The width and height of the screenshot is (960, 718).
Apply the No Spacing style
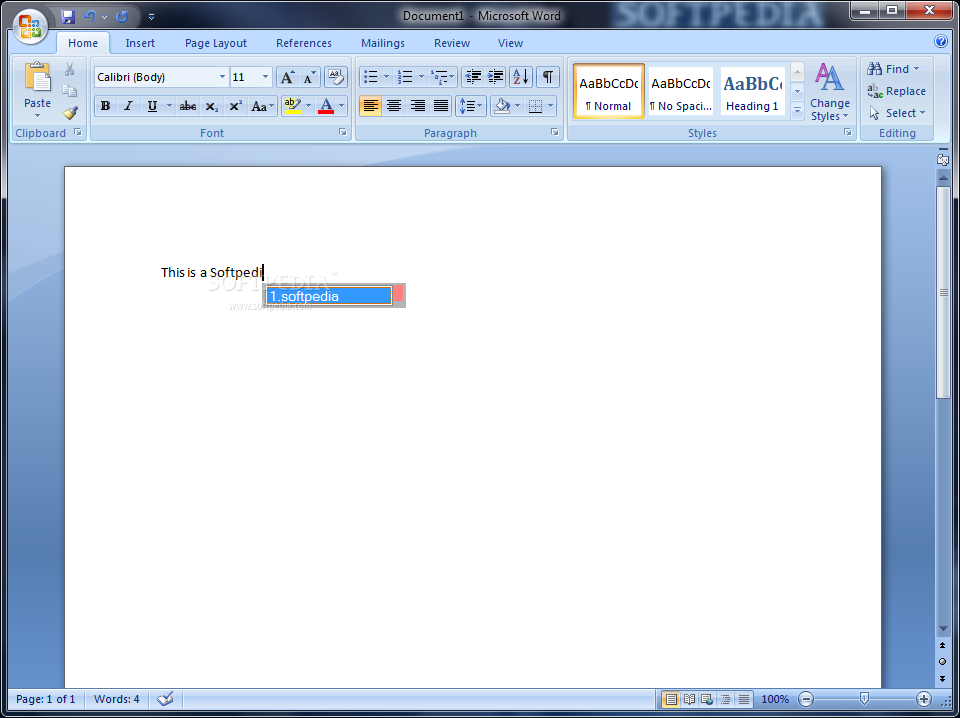[x=680, y=92]
